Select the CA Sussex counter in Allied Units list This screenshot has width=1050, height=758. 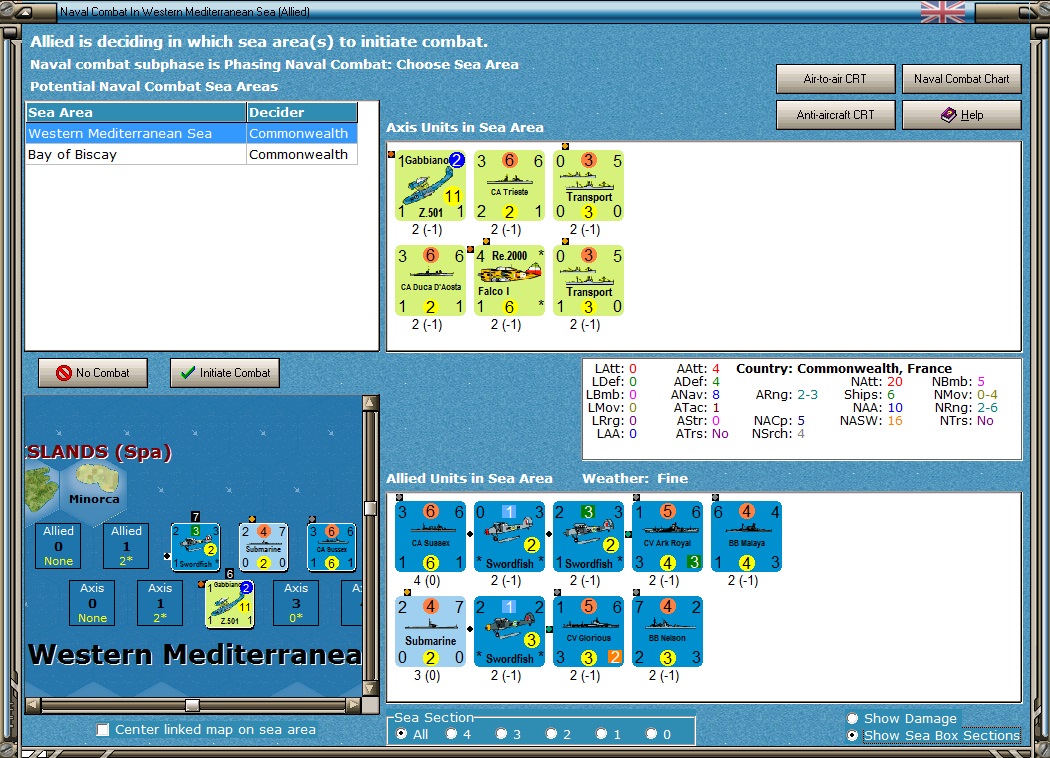430,536
